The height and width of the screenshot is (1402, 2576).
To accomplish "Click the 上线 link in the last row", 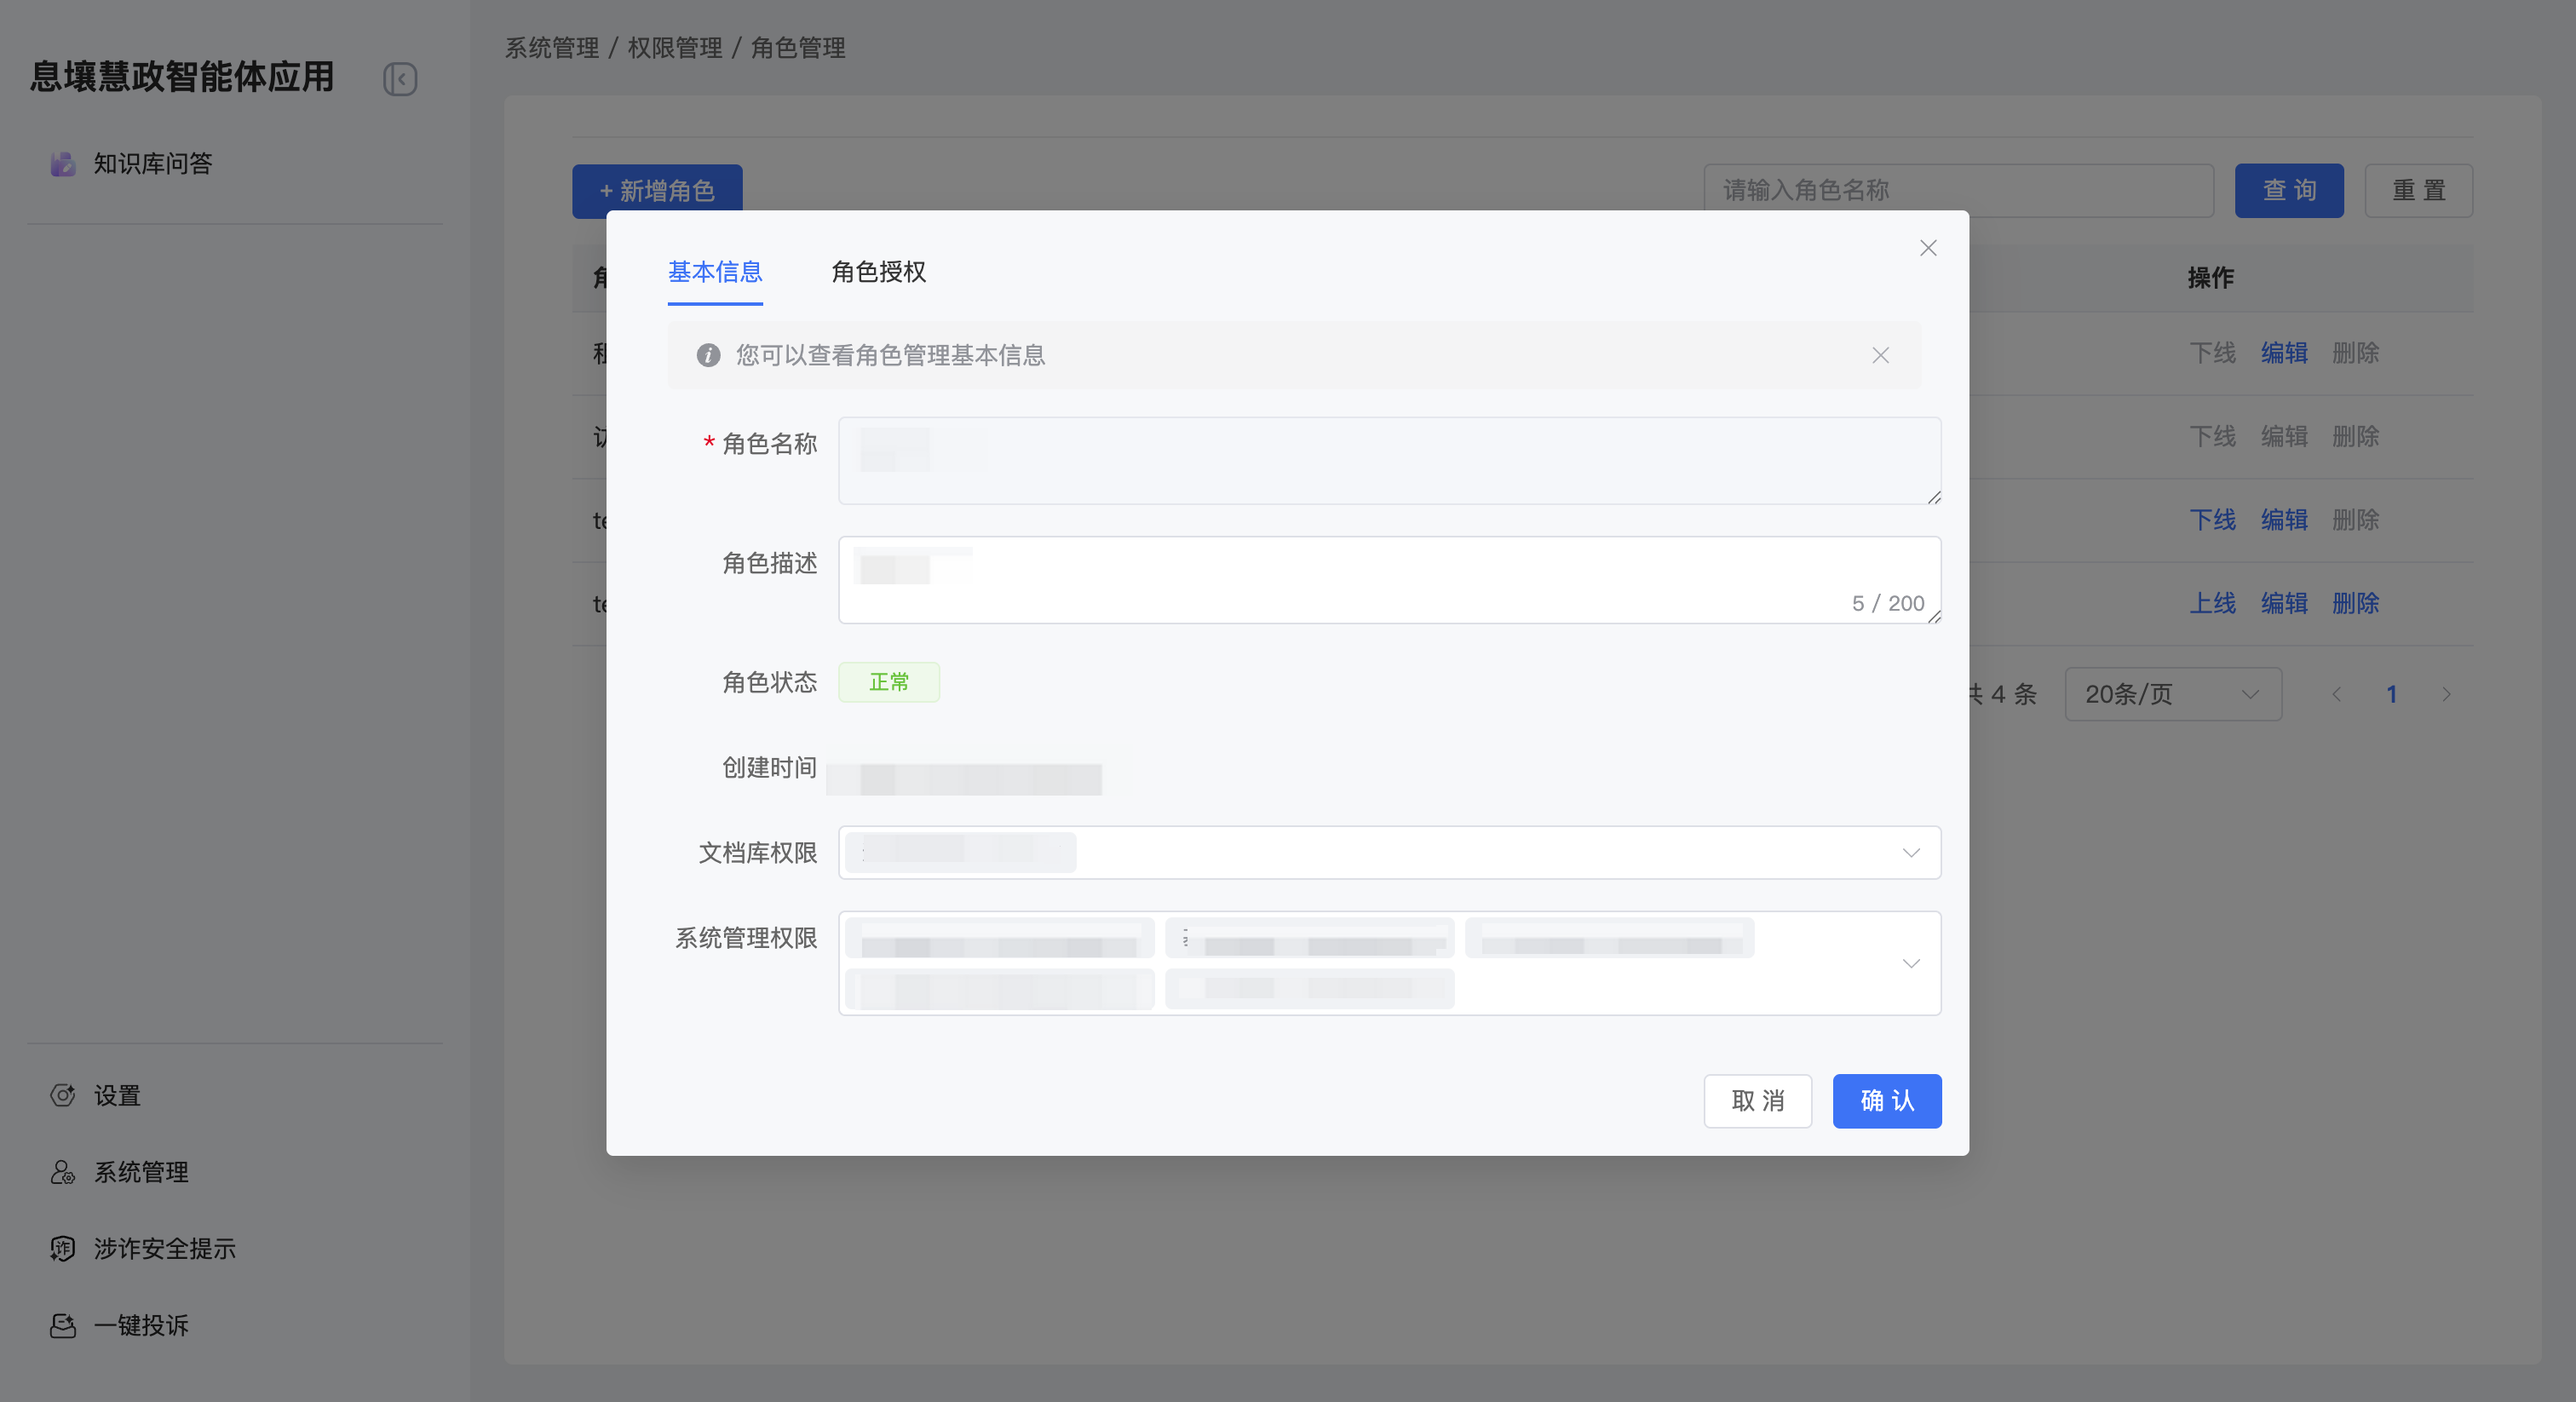I will point(2212,603).
